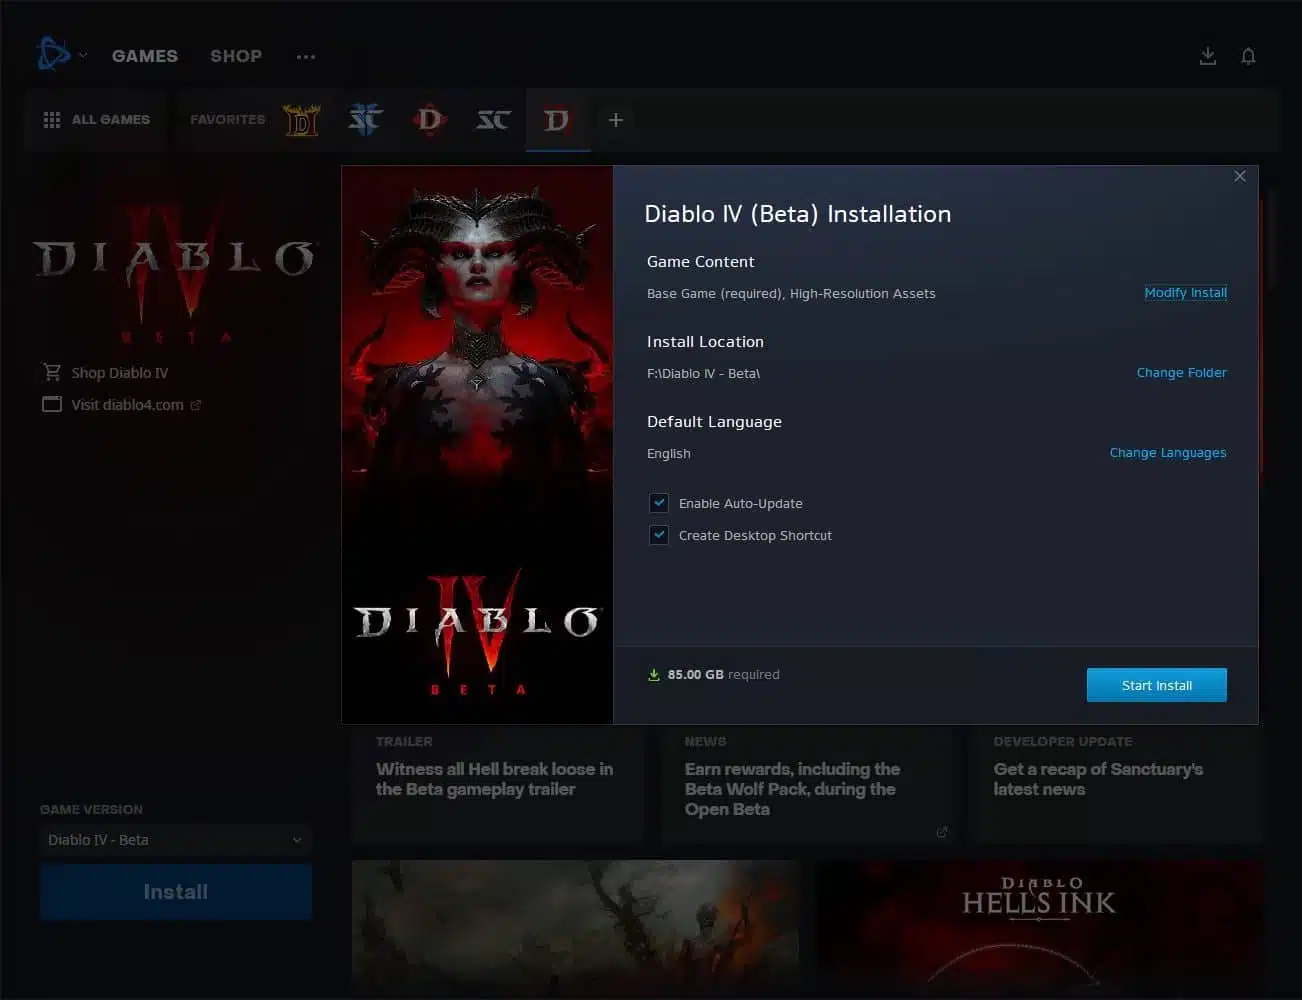The height and width of the screenshot is (1000, 1302).
Task: Open the Battle.net logo menu
Action: [53, 54]
